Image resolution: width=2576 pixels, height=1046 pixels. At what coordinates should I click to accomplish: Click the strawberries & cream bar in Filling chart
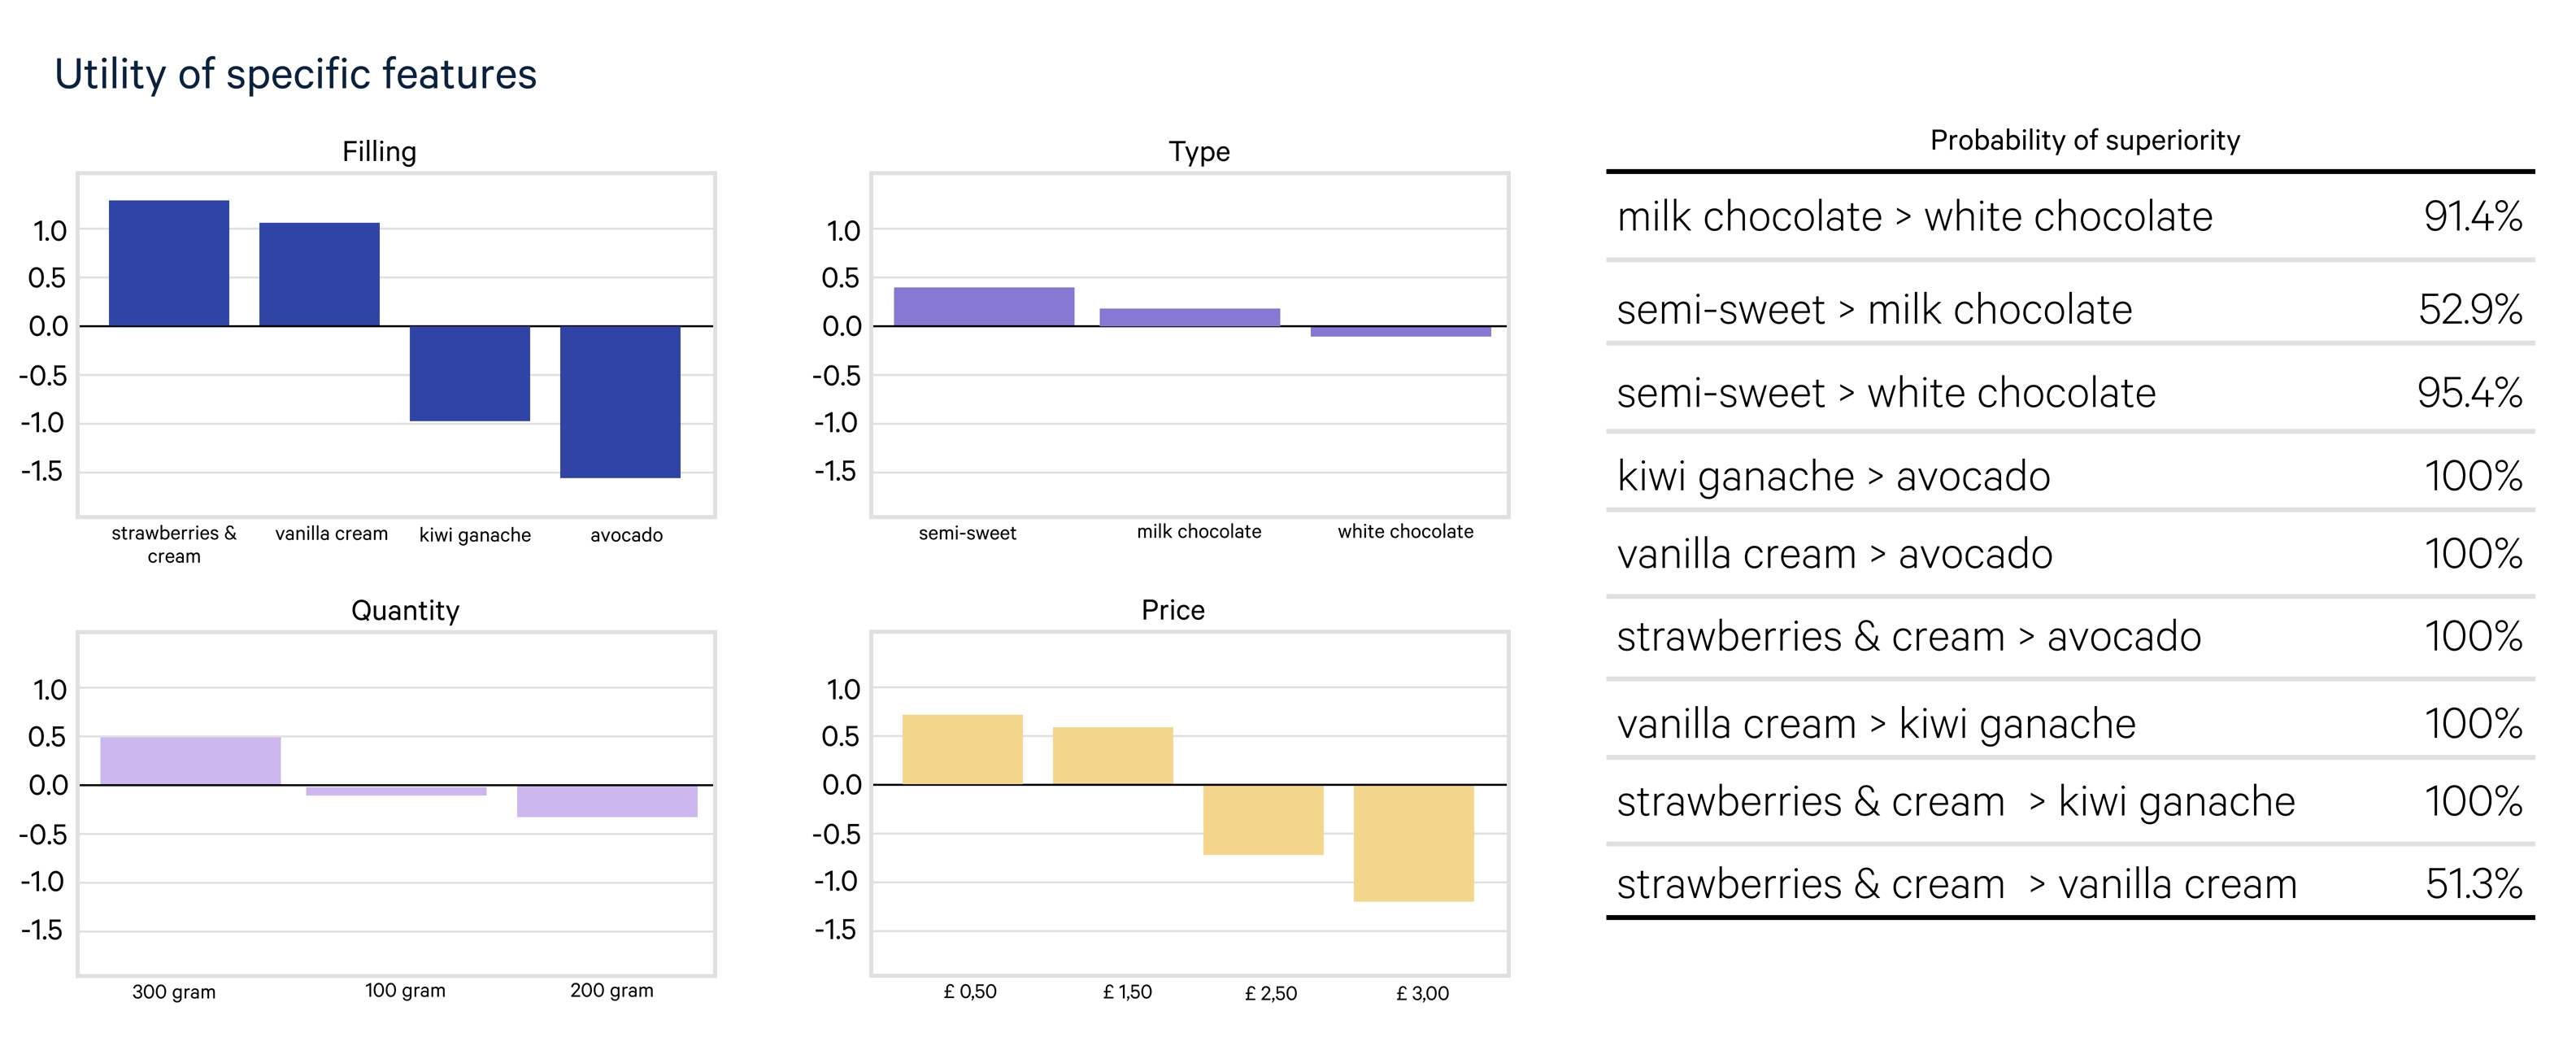click(x=168, y=263)
